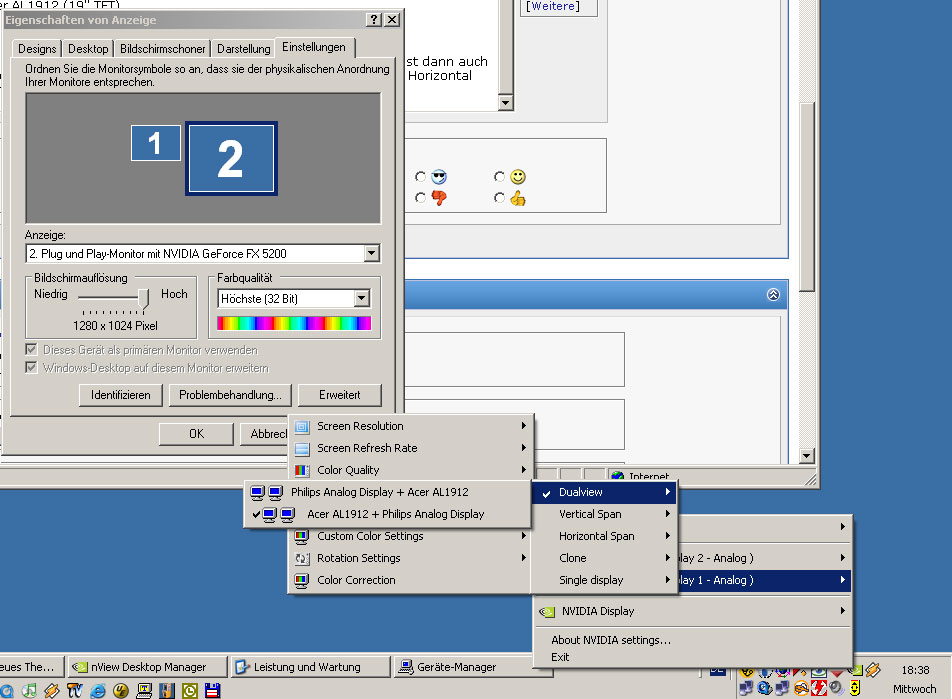
Task: Click the Erweitert button
Action: click(340, 395)
